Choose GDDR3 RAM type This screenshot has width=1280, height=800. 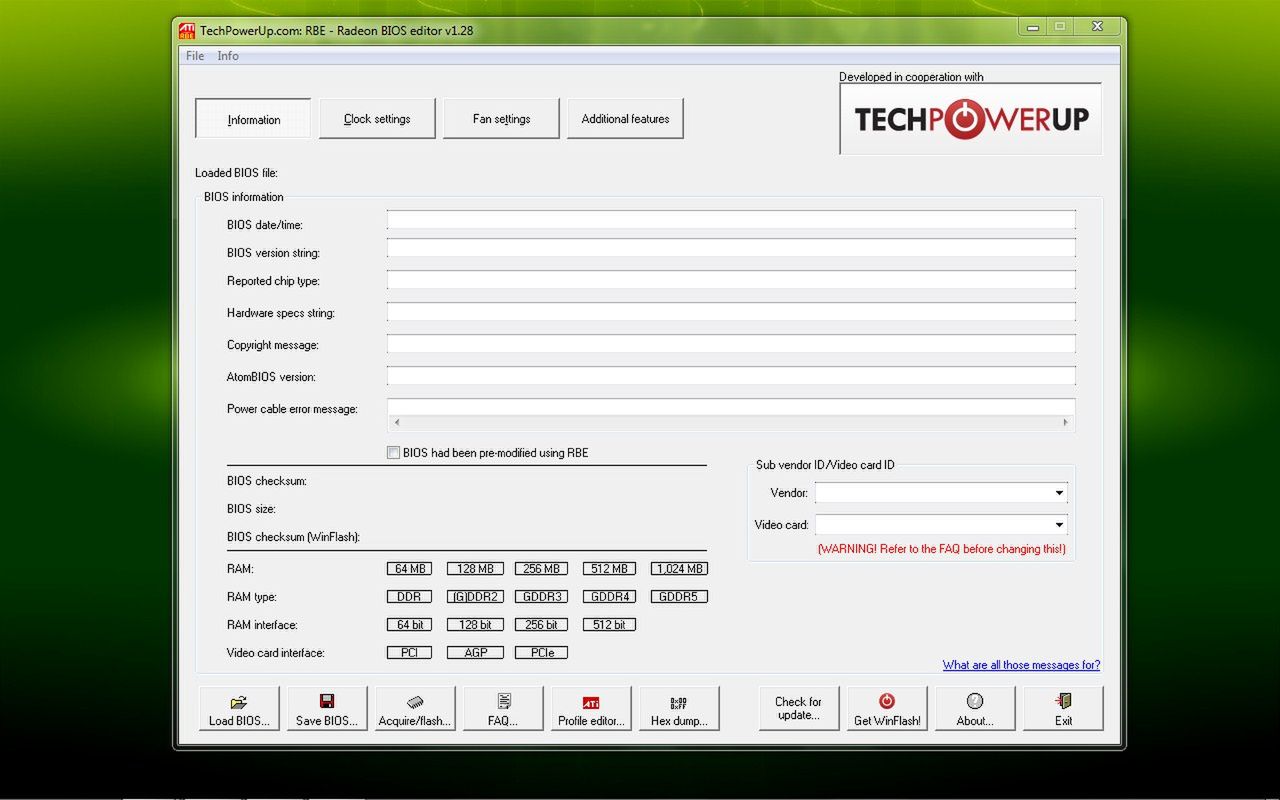point(541,597)
